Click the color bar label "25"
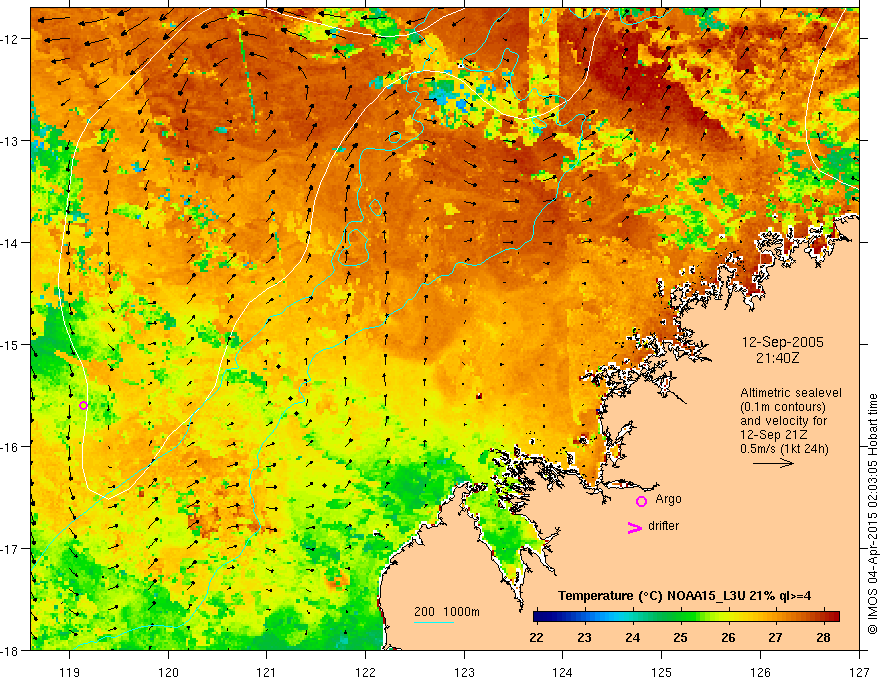The width and height of the screenshot is (880, 680). (680, 638)
